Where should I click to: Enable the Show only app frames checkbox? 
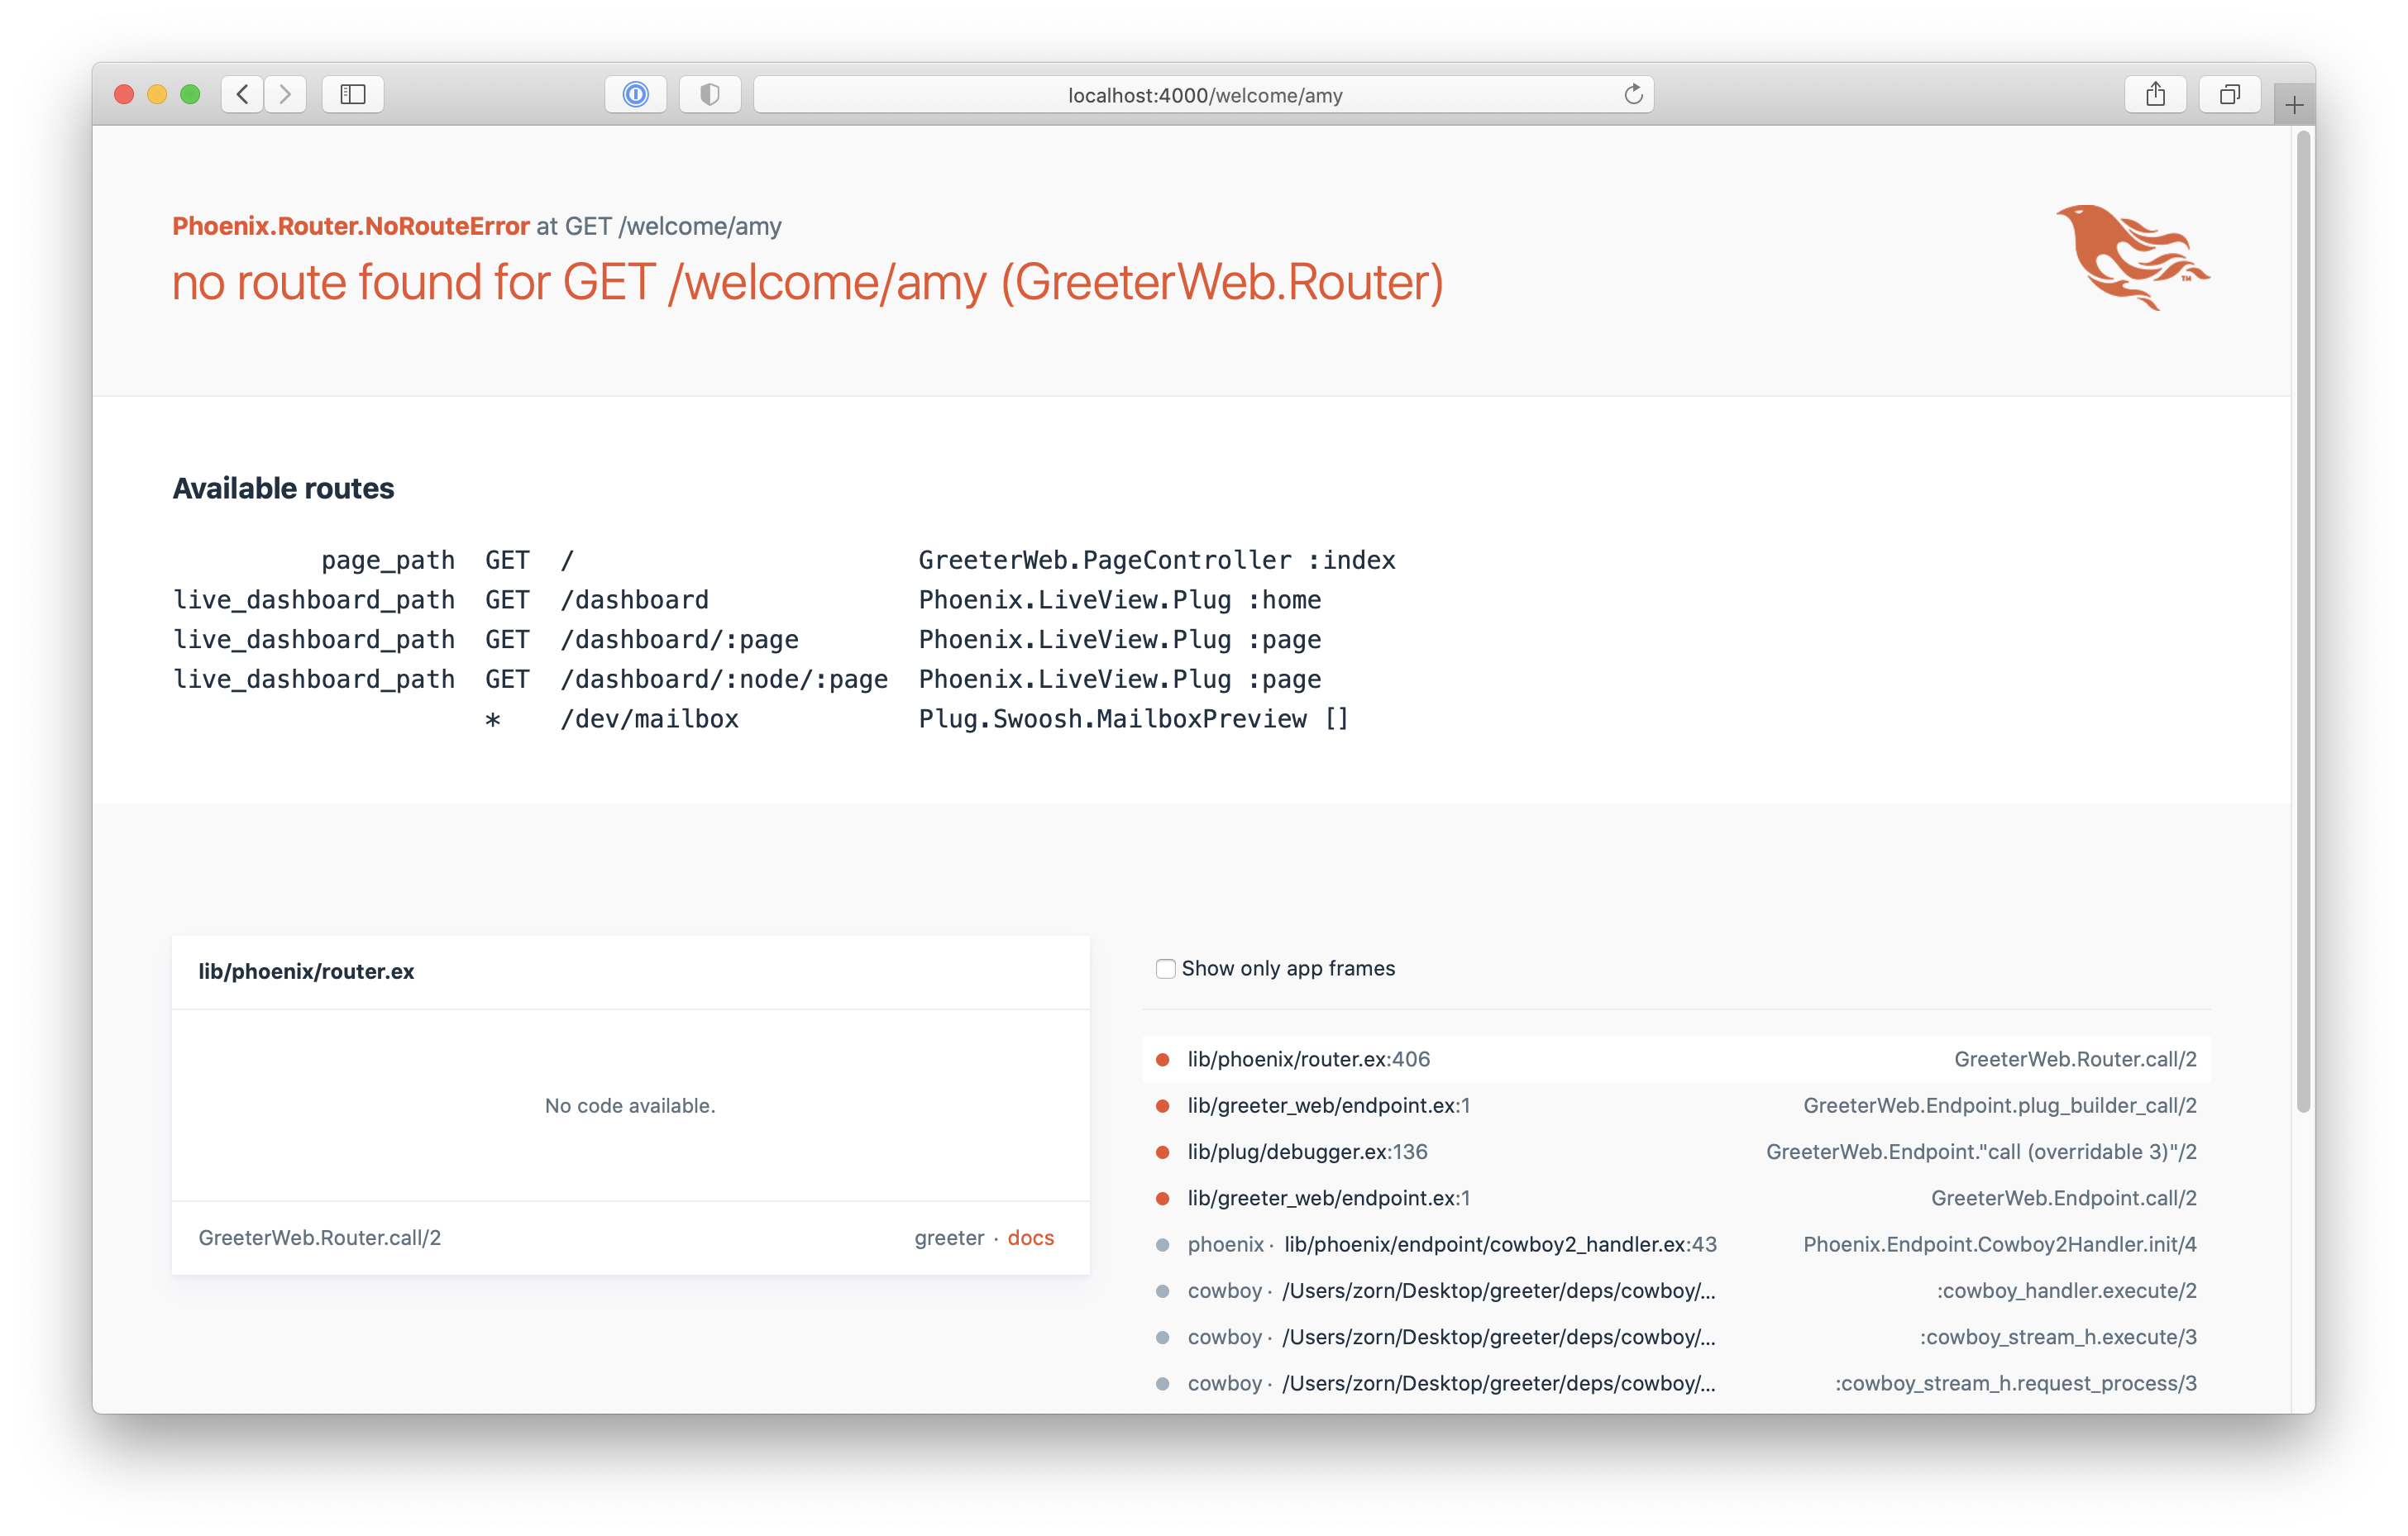(1165, 968)
